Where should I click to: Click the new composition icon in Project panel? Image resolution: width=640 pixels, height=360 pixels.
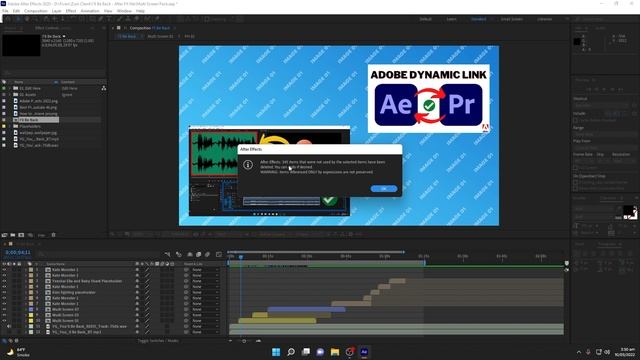[21, 235]
